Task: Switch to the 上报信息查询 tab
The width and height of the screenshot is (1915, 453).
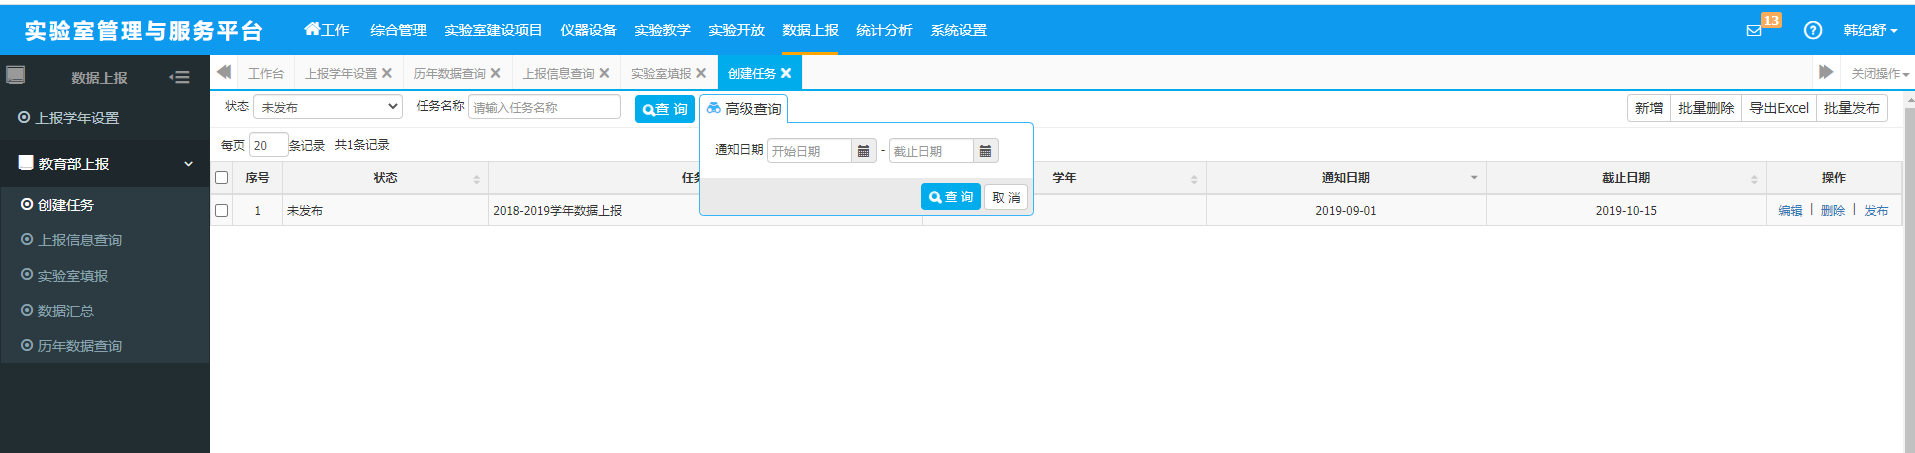Action: (558, 73)
